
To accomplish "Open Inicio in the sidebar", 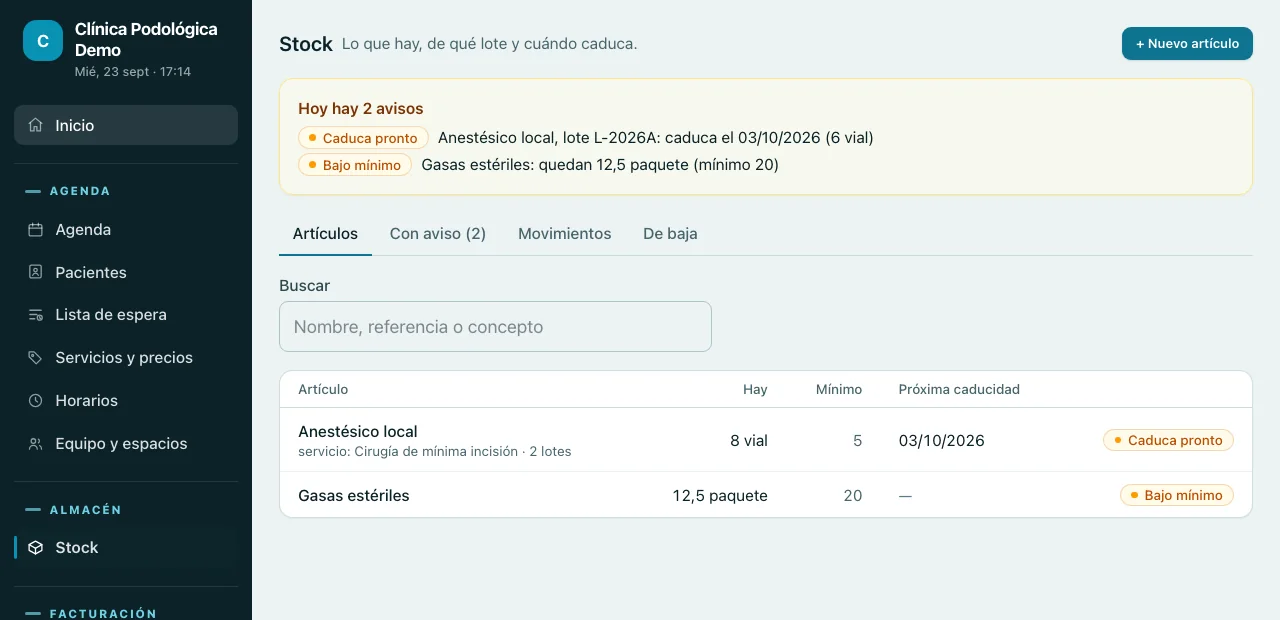I will pos(126,125).
